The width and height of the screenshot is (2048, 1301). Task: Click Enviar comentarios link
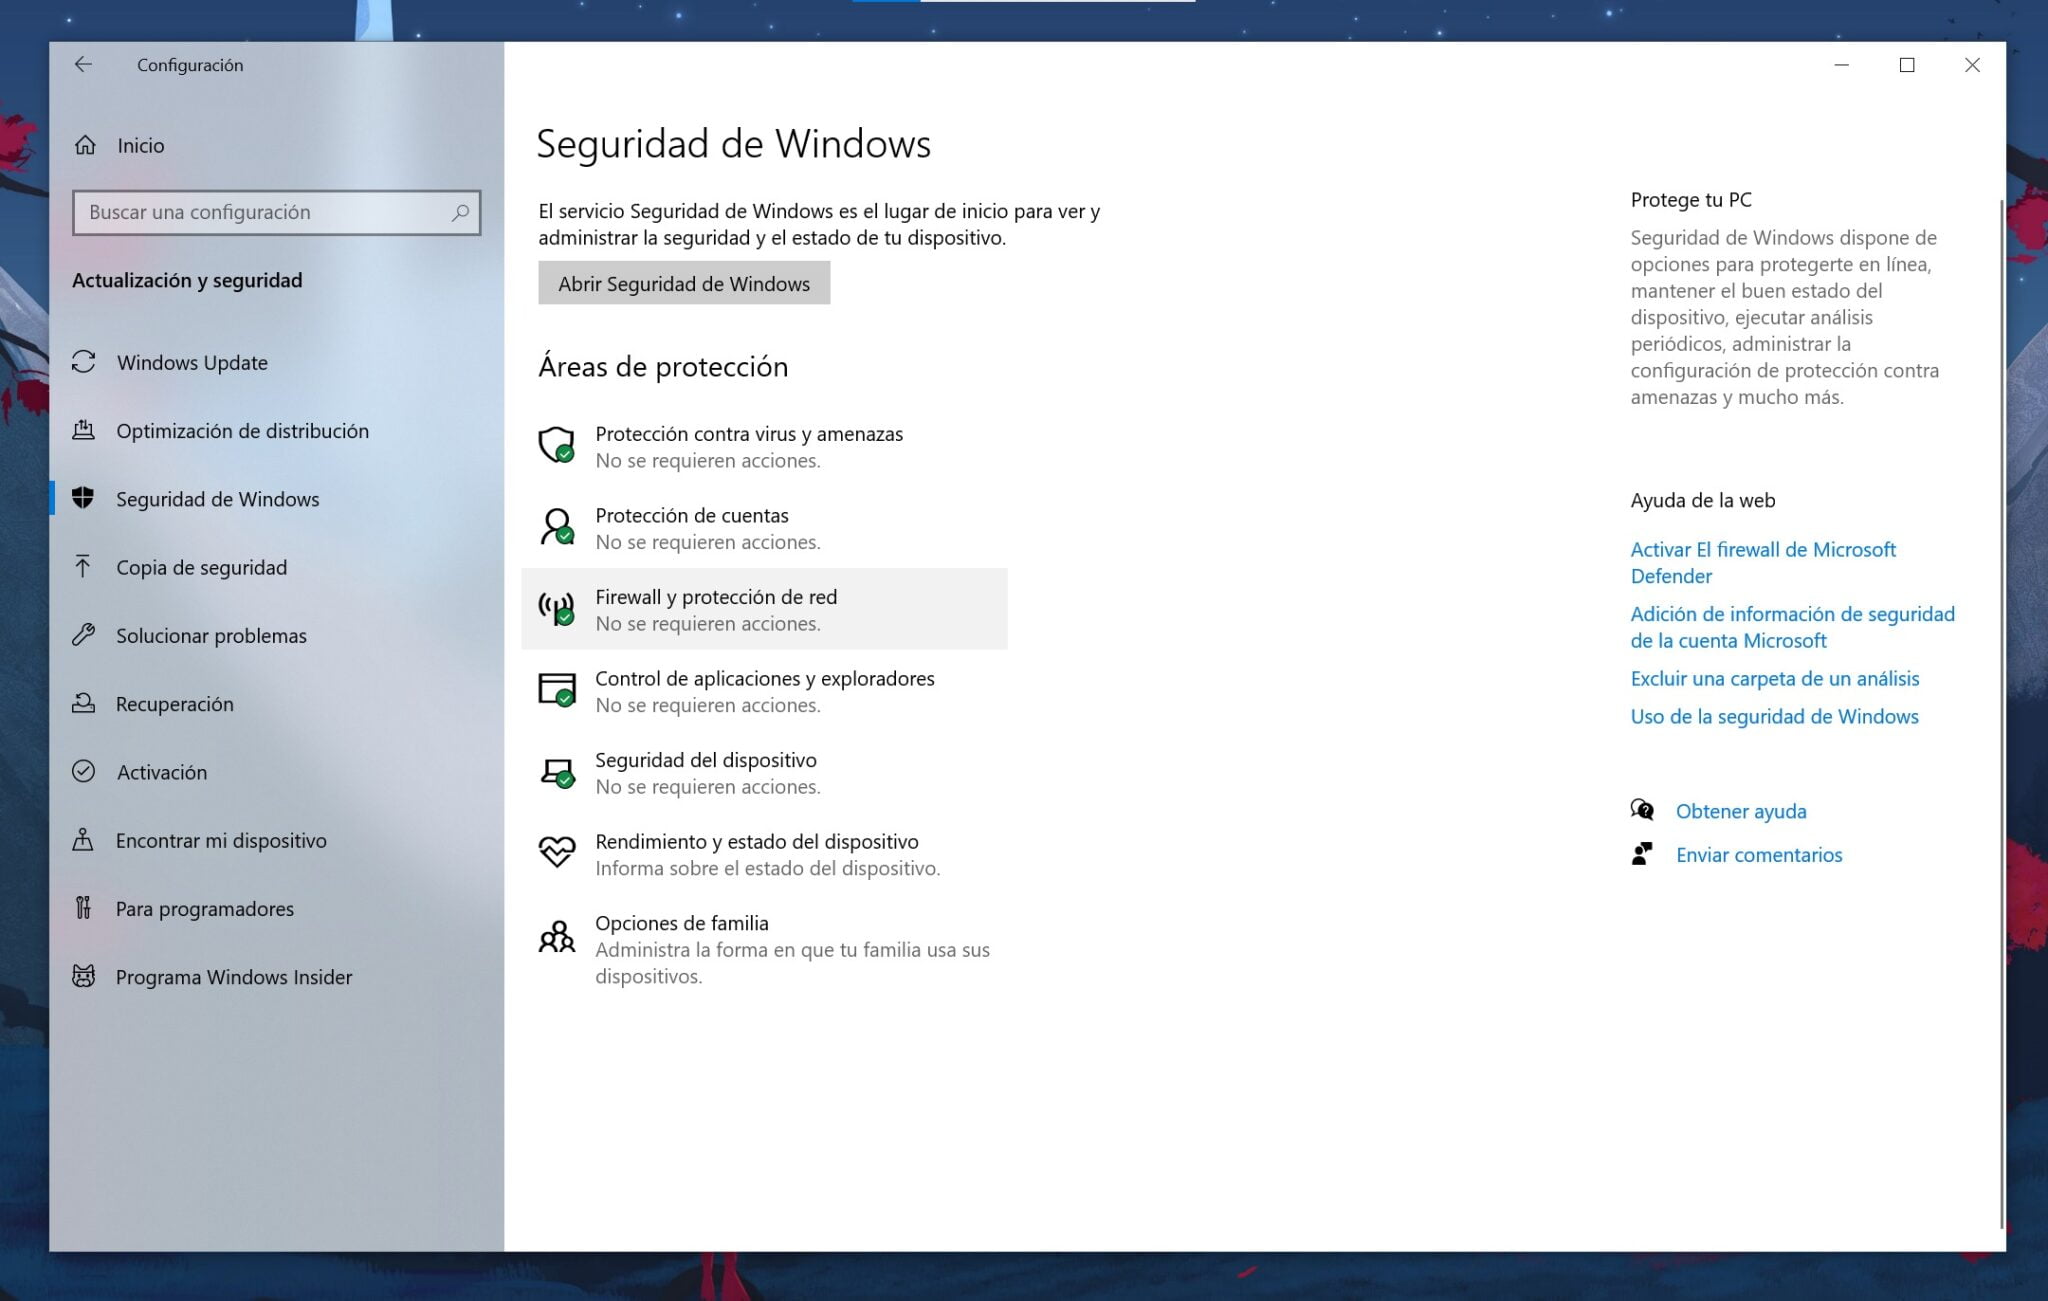(1758, 854)
